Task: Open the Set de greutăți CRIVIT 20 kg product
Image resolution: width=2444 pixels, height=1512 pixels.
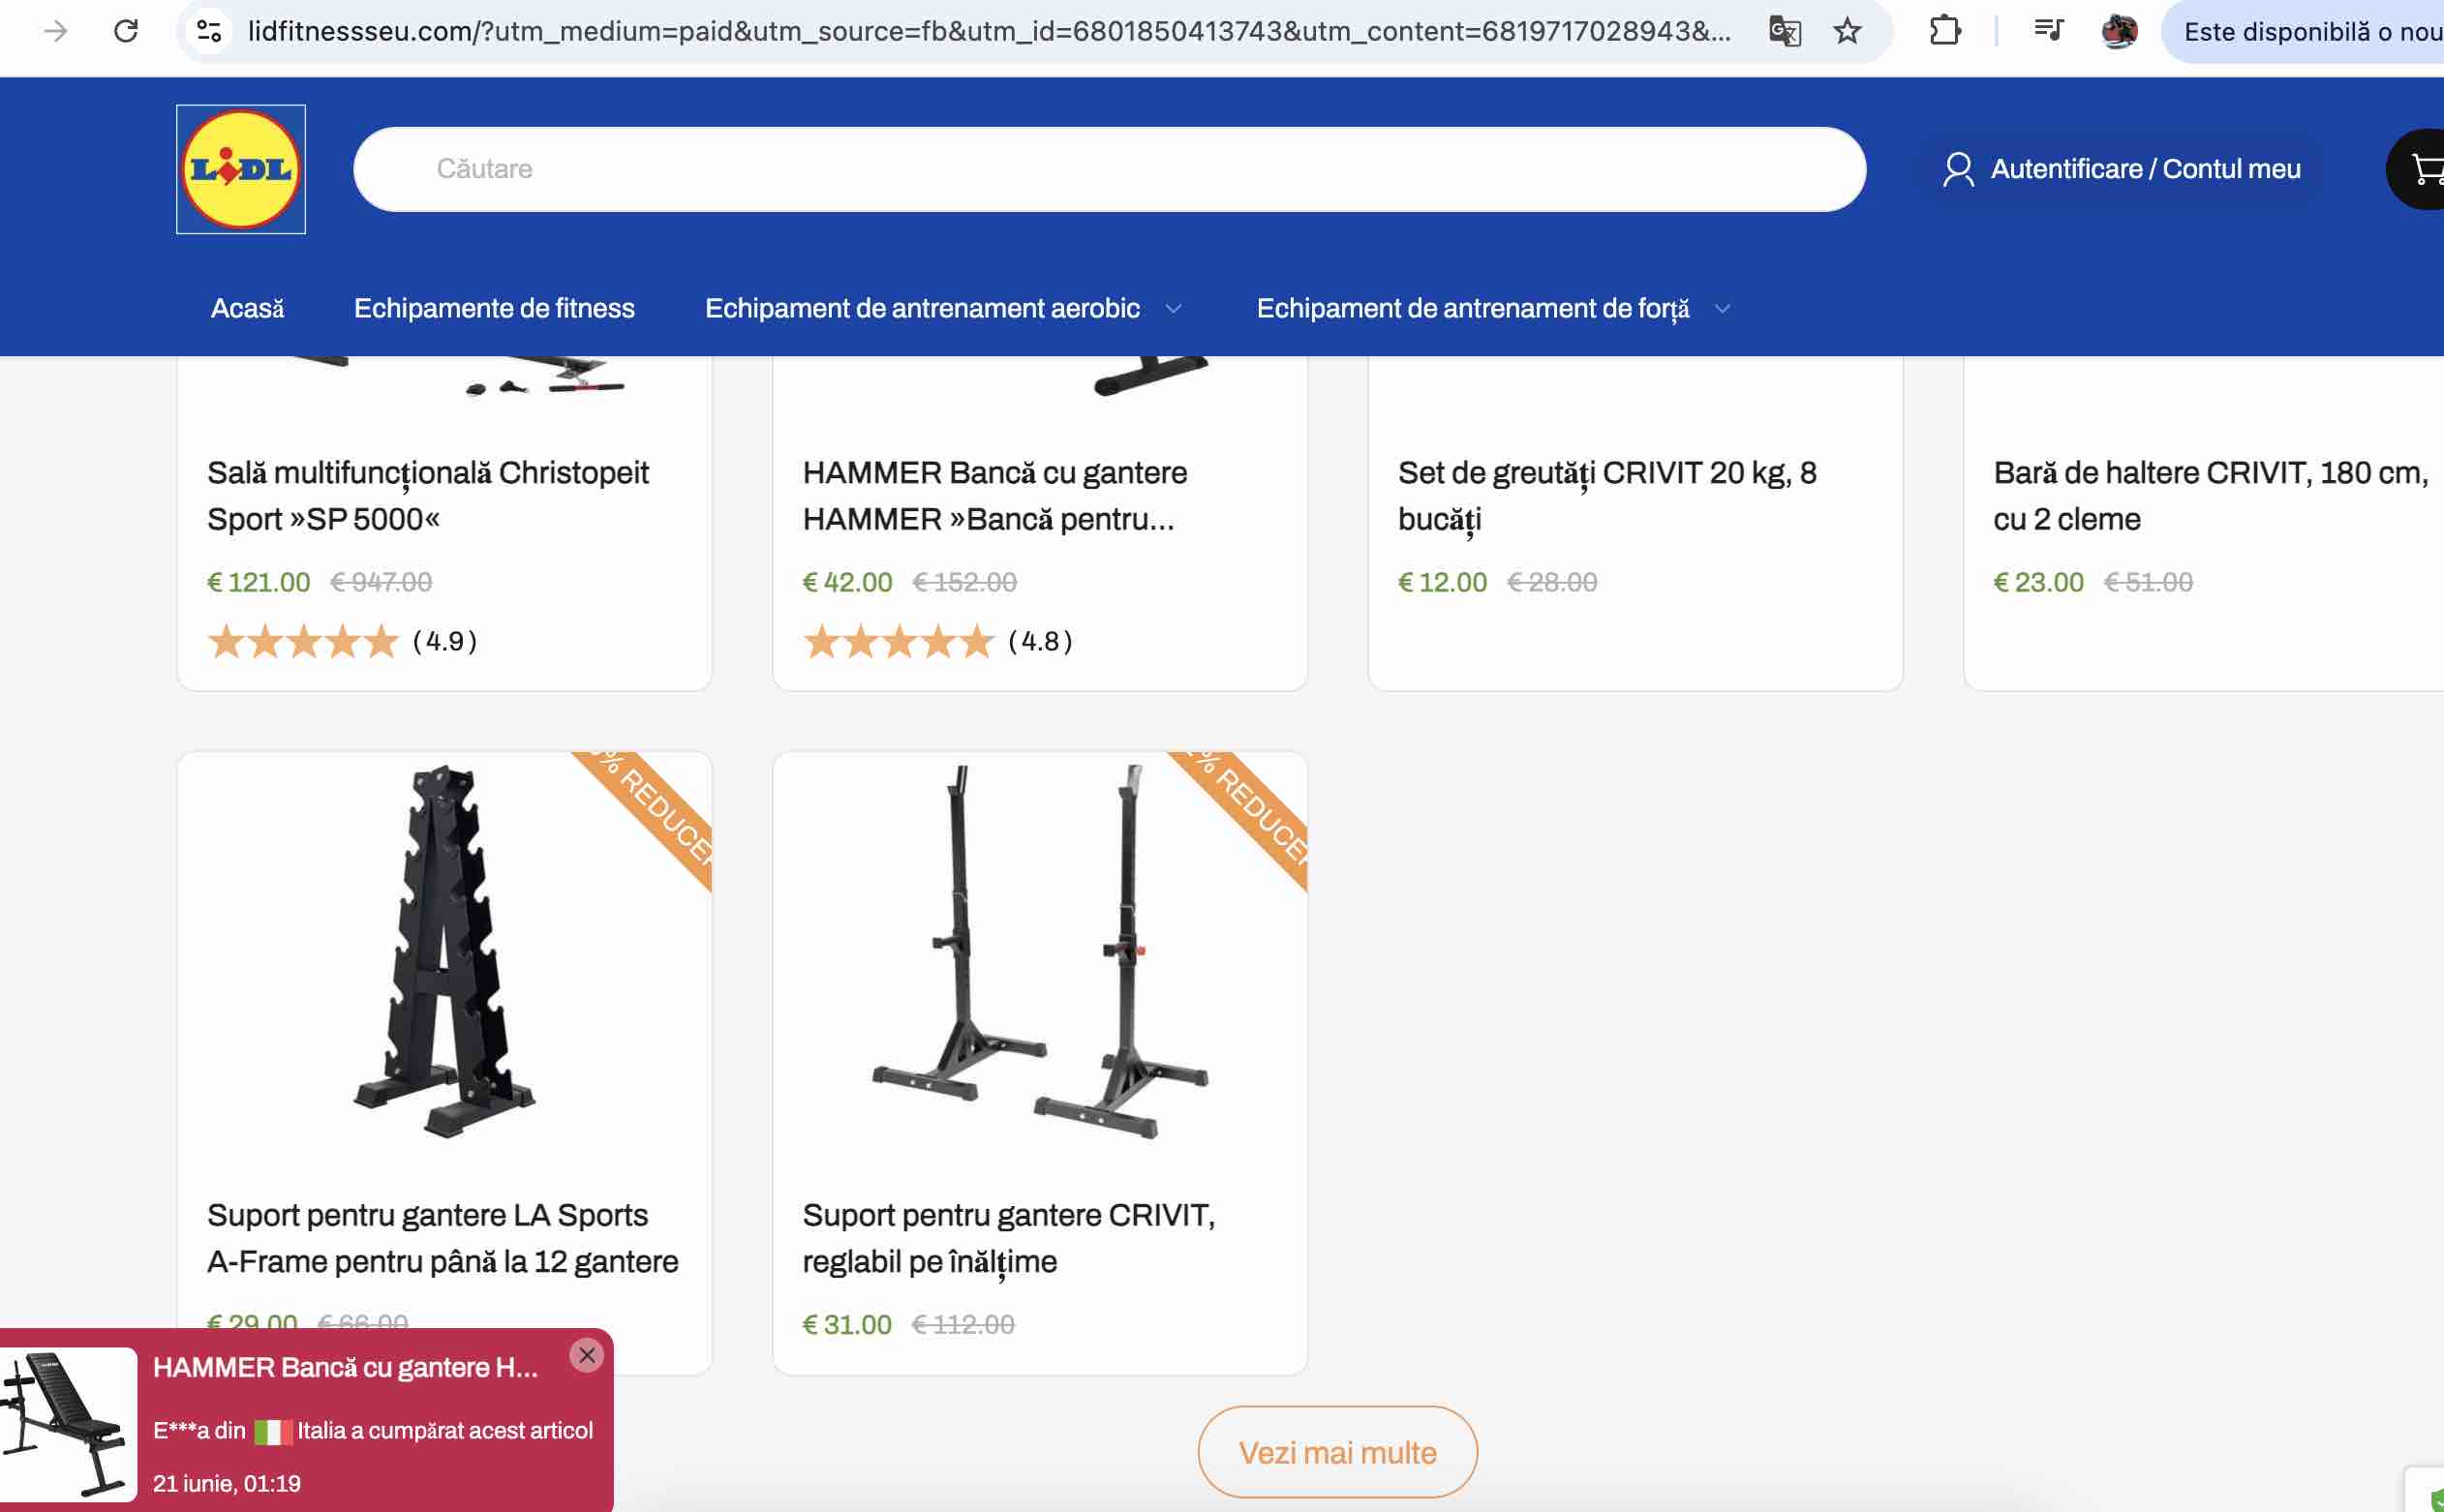Action: point(1606,496)
